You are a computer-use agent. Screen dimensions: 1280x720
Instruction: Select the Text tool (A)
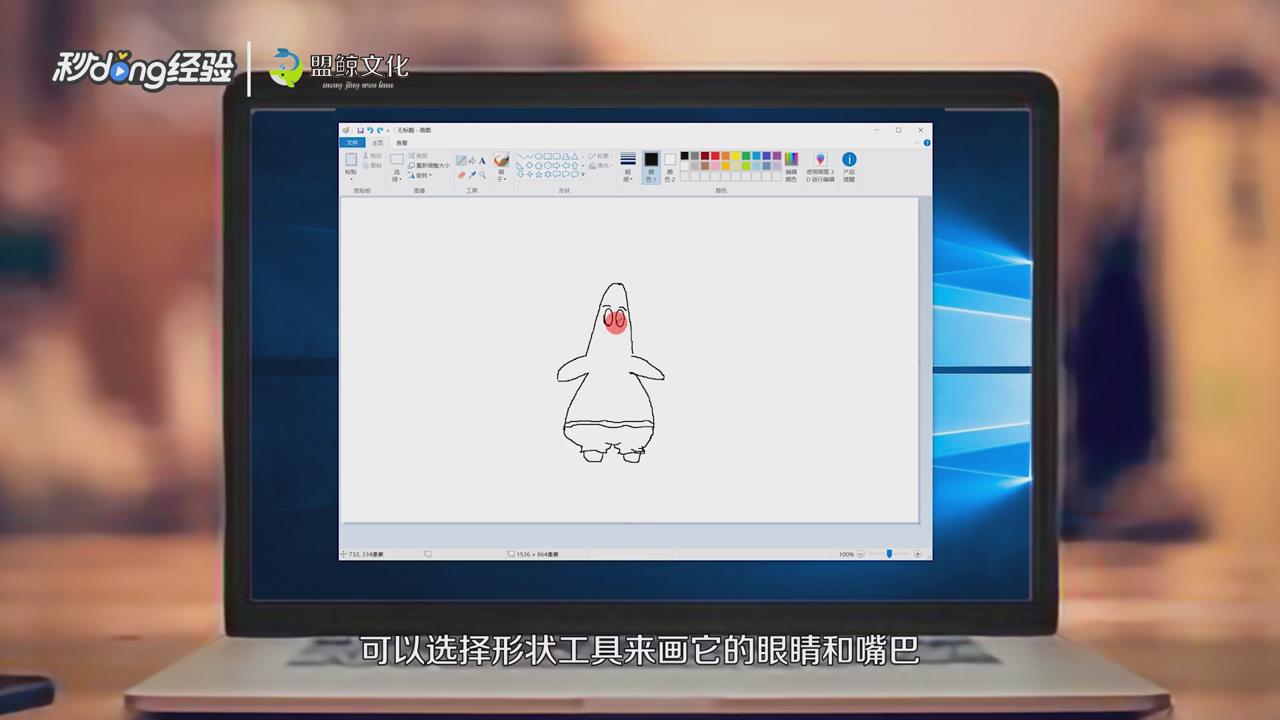click(482, 160)
